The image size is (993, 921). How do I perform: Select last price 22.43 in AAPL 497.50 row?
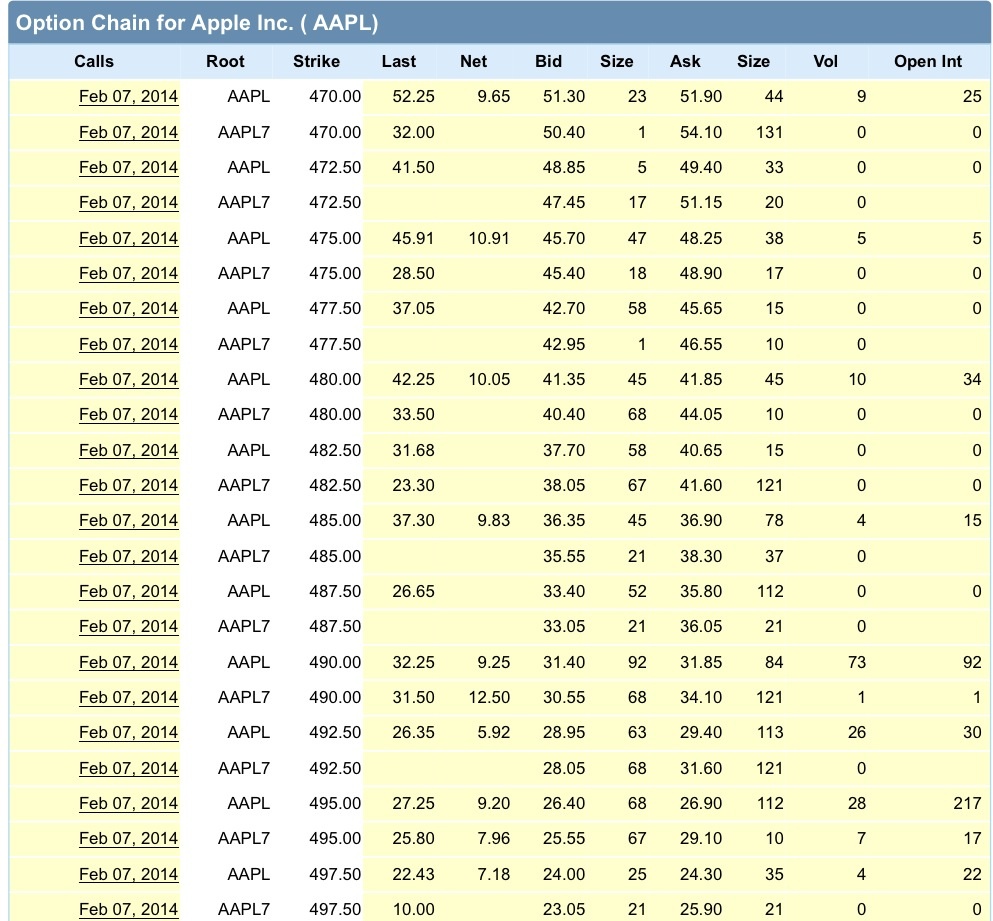point(414,875)
